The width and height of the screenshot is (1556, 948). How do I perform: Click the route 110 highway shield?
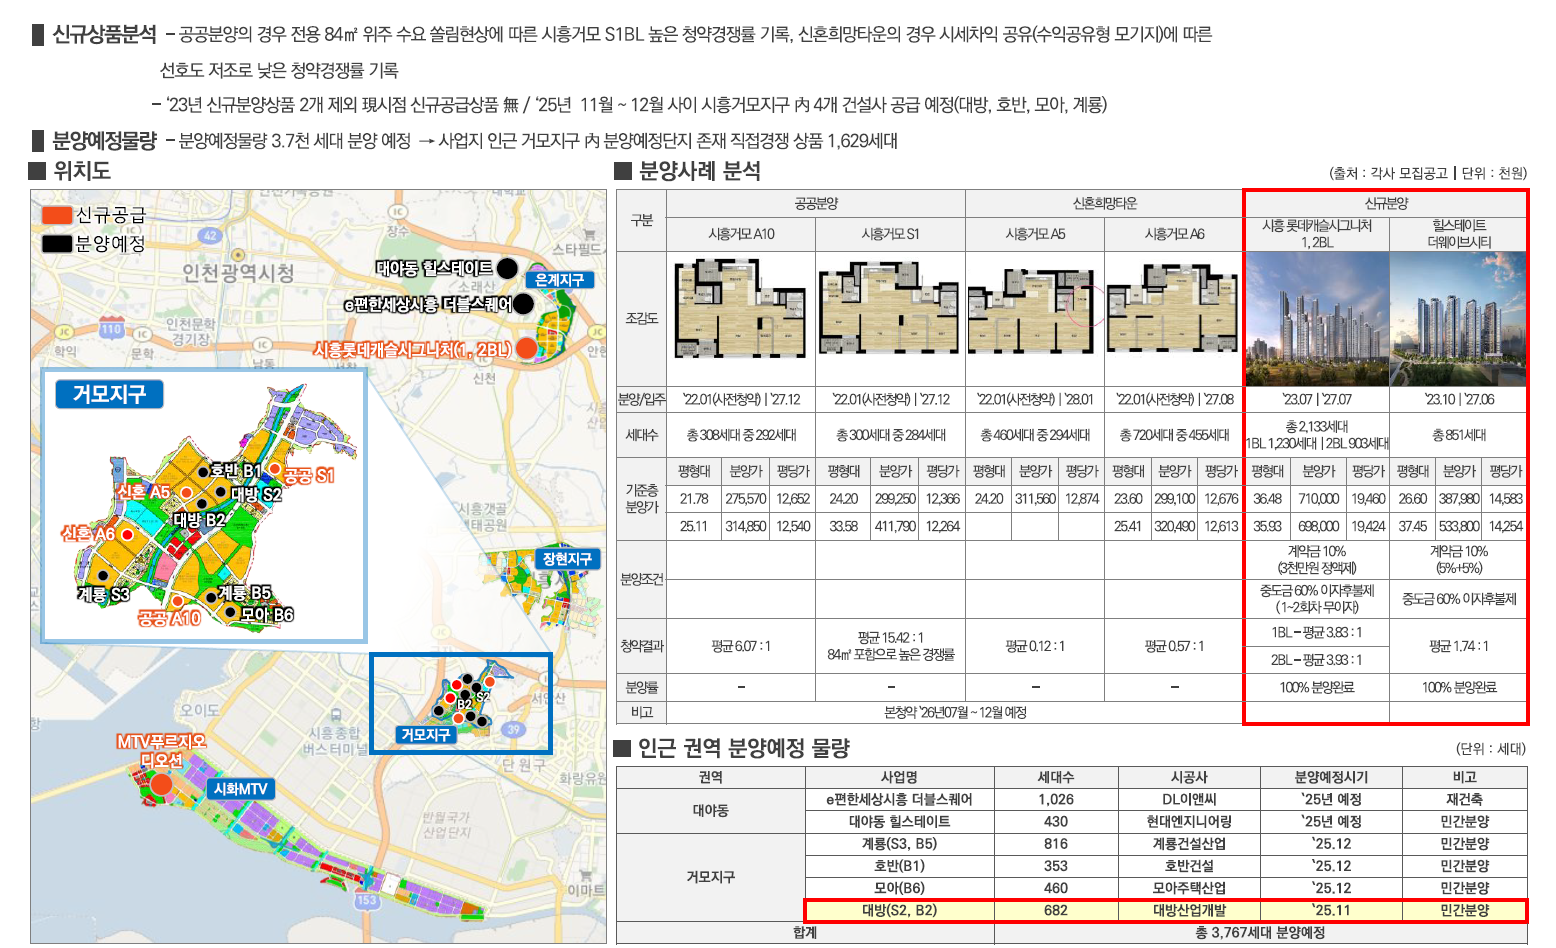pyautogui.click(x=111, y=329)
